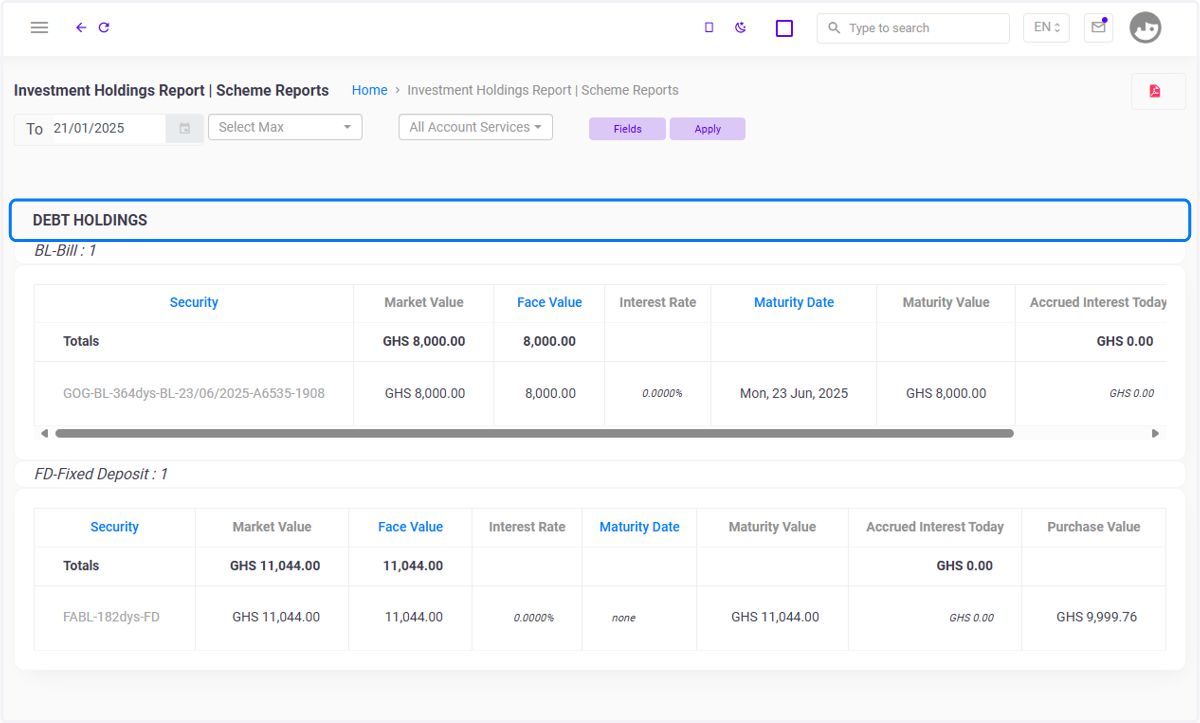Open the All Account Services dropdown
This screenshot has width=1200, height=723.
pyautogui.click(x=475, y=127)
